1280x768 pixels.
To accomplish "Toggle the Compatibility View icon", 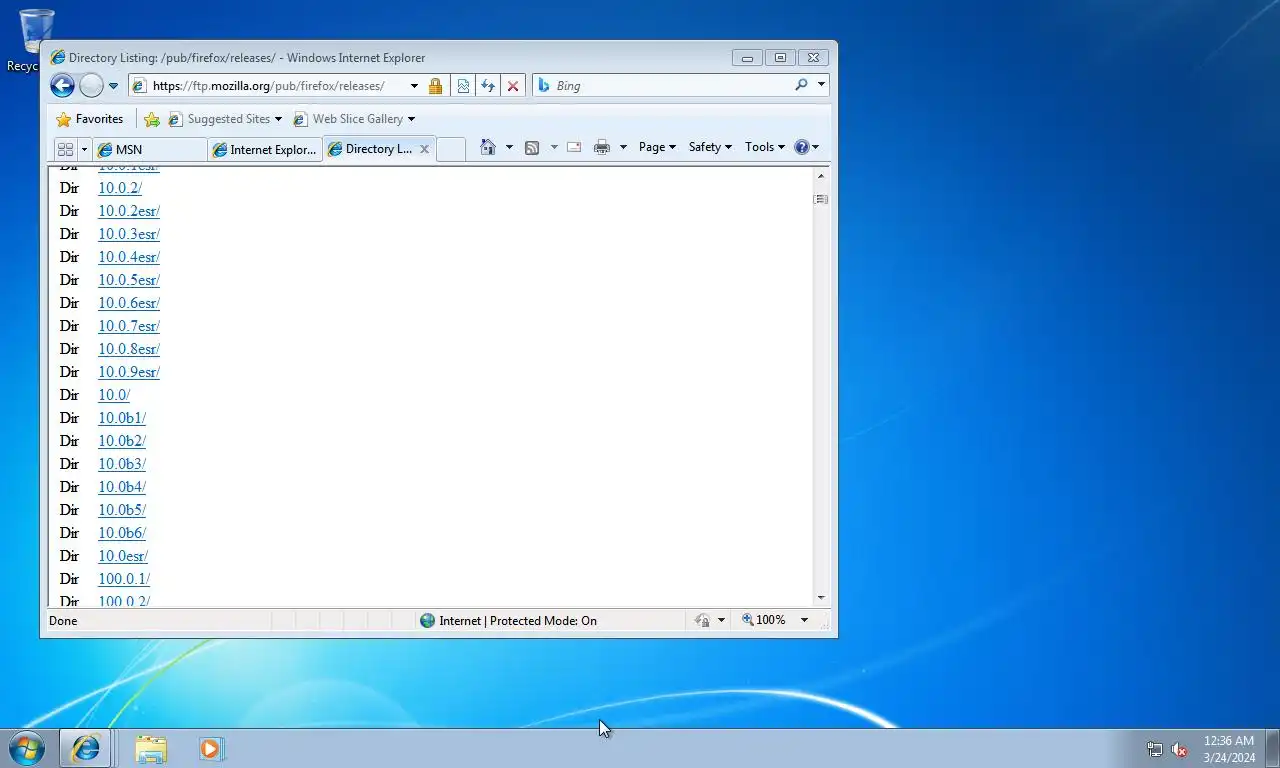I will 463,86.
